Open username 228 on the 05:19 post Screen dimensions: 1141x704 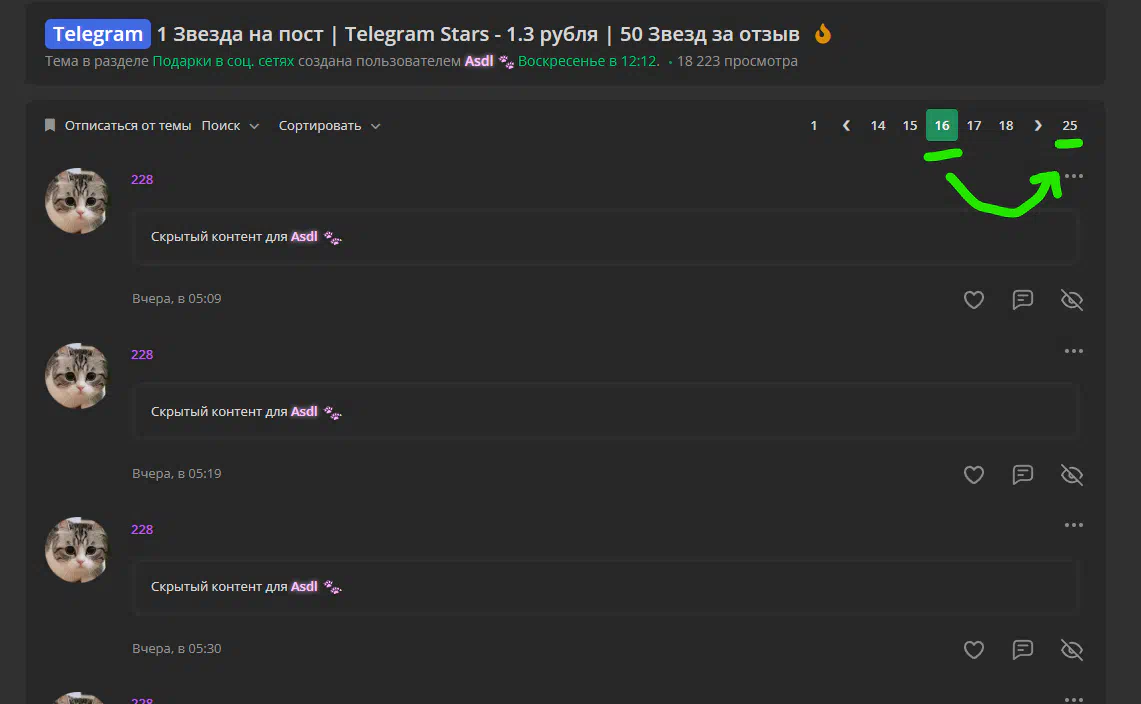pos(142,355)
